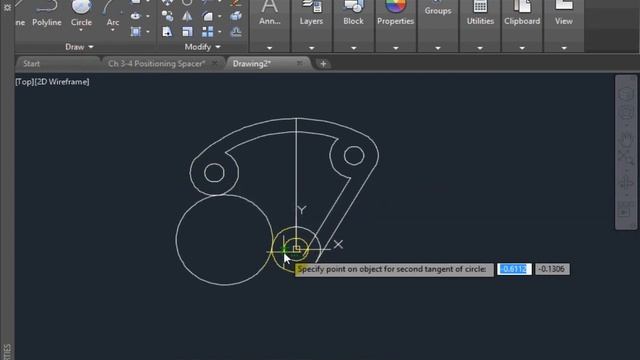640x360 pixels.
Task: Select the Pan tool in navigation bar
Action: 626,139
